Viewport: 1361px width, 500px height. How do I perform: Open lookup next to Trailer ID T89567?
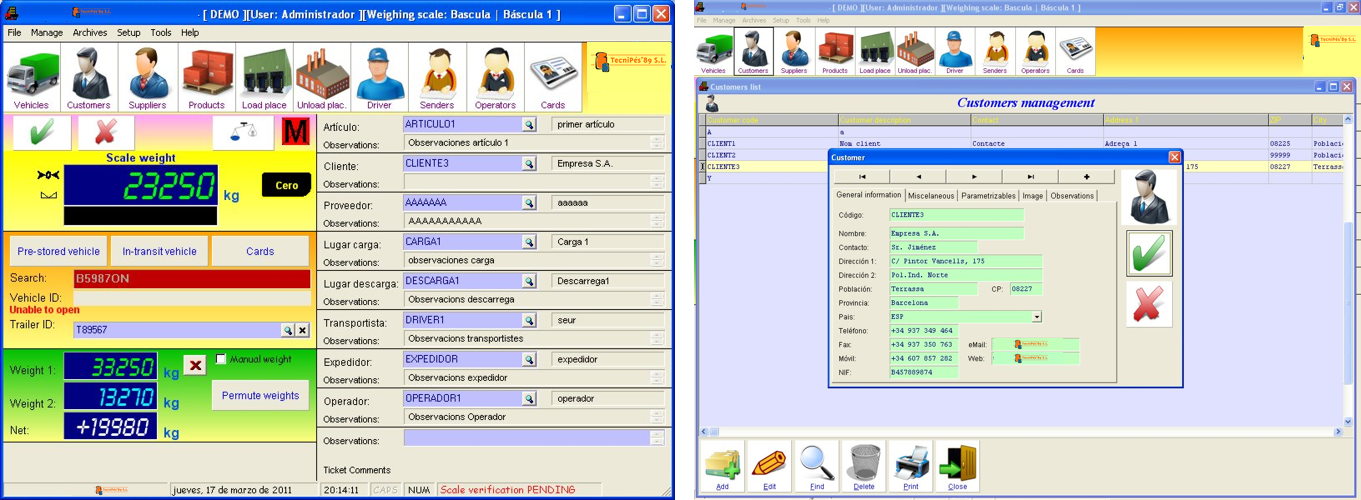point(287,330)
